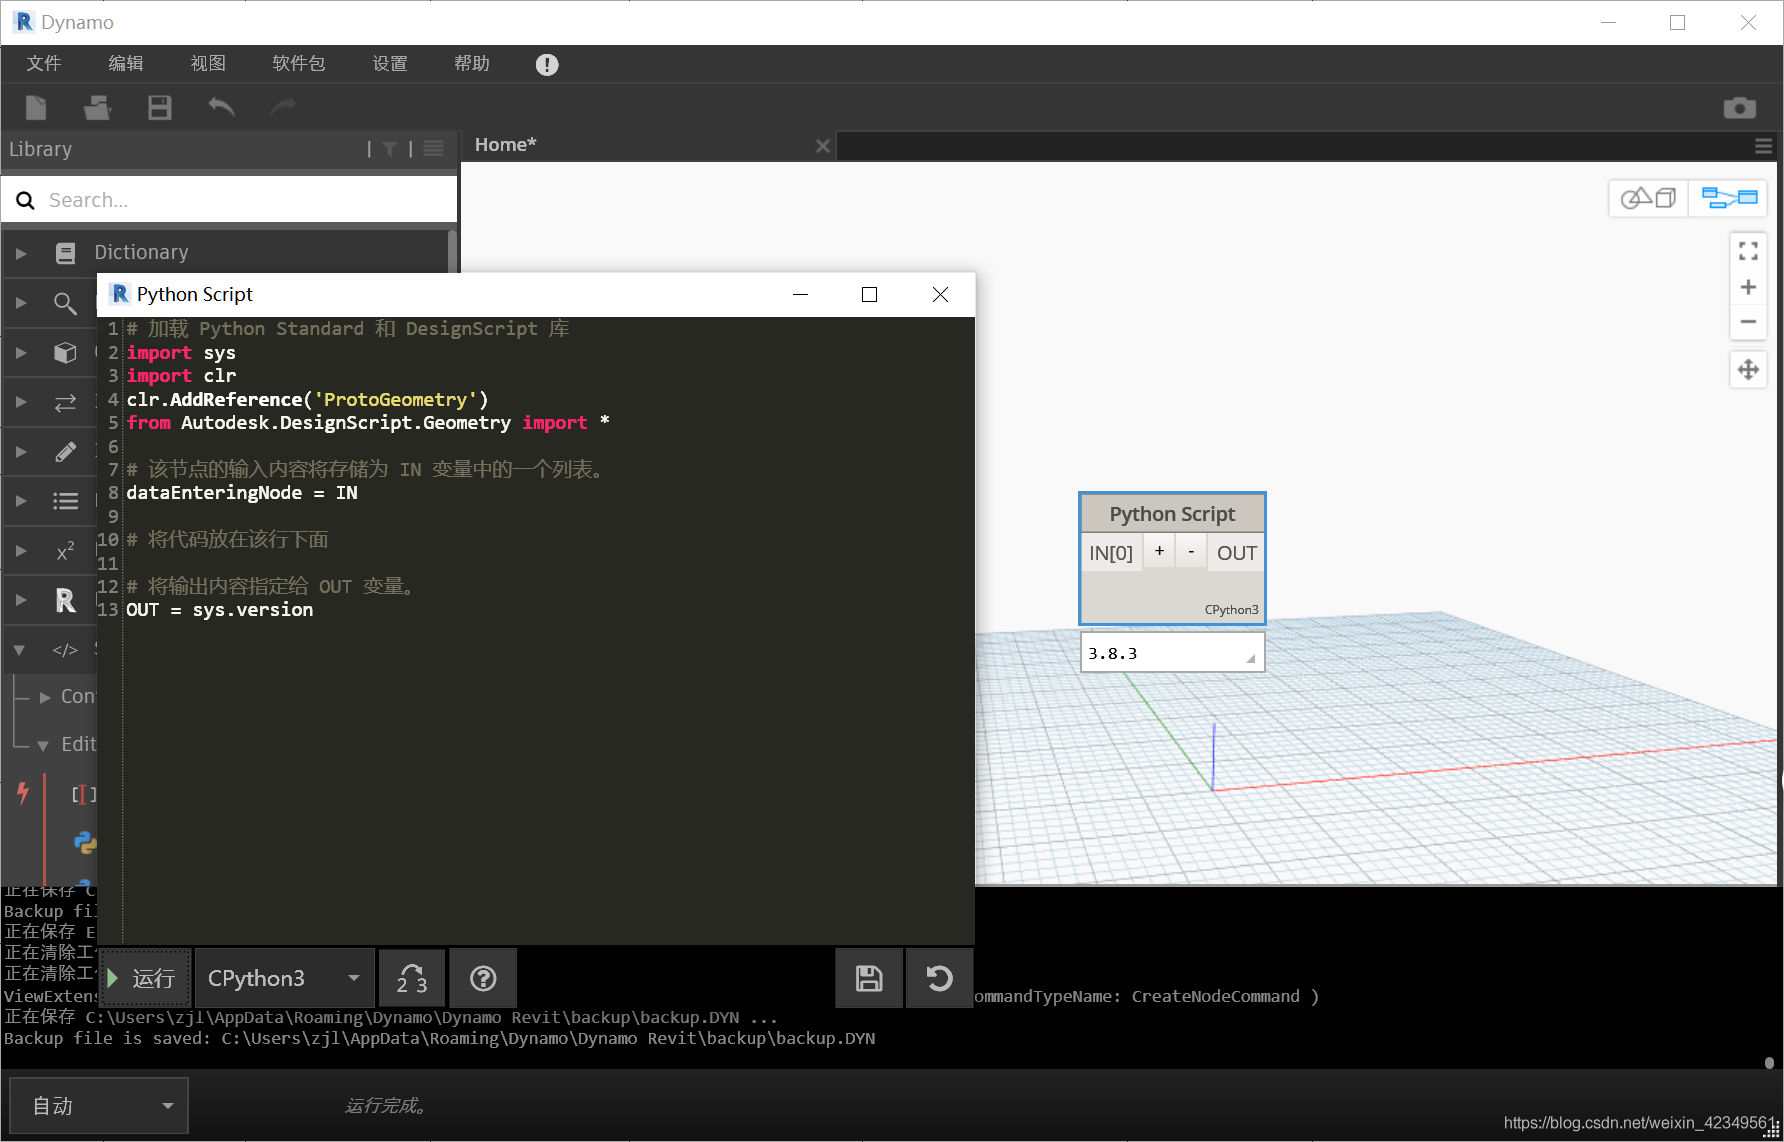The image size is (1784, 1142).
Task: Minimize the Python Script editor window
Action: pyautogui.click(x=800, y=294)
